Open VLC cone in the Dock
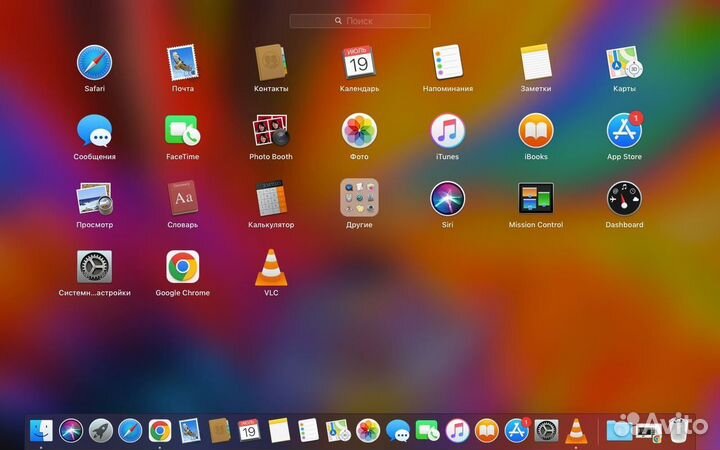The image size is (720, 450). [x=576, y=432]
